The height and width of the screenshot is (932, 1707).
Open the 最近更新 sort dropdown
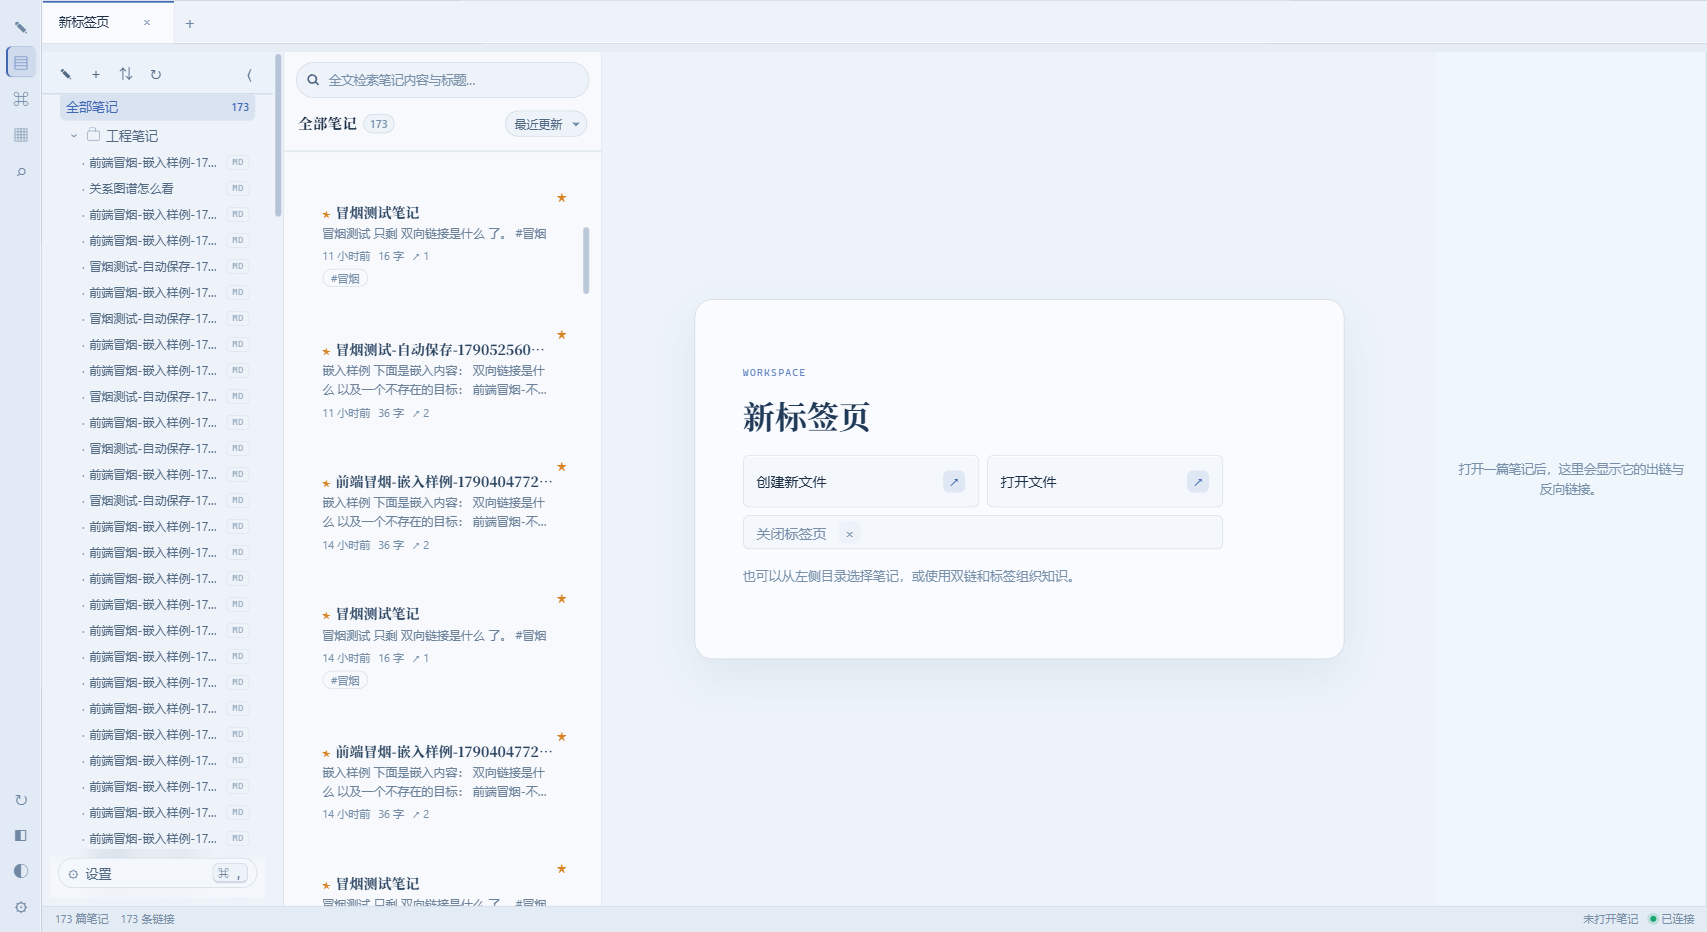click(x=546, y=124)
